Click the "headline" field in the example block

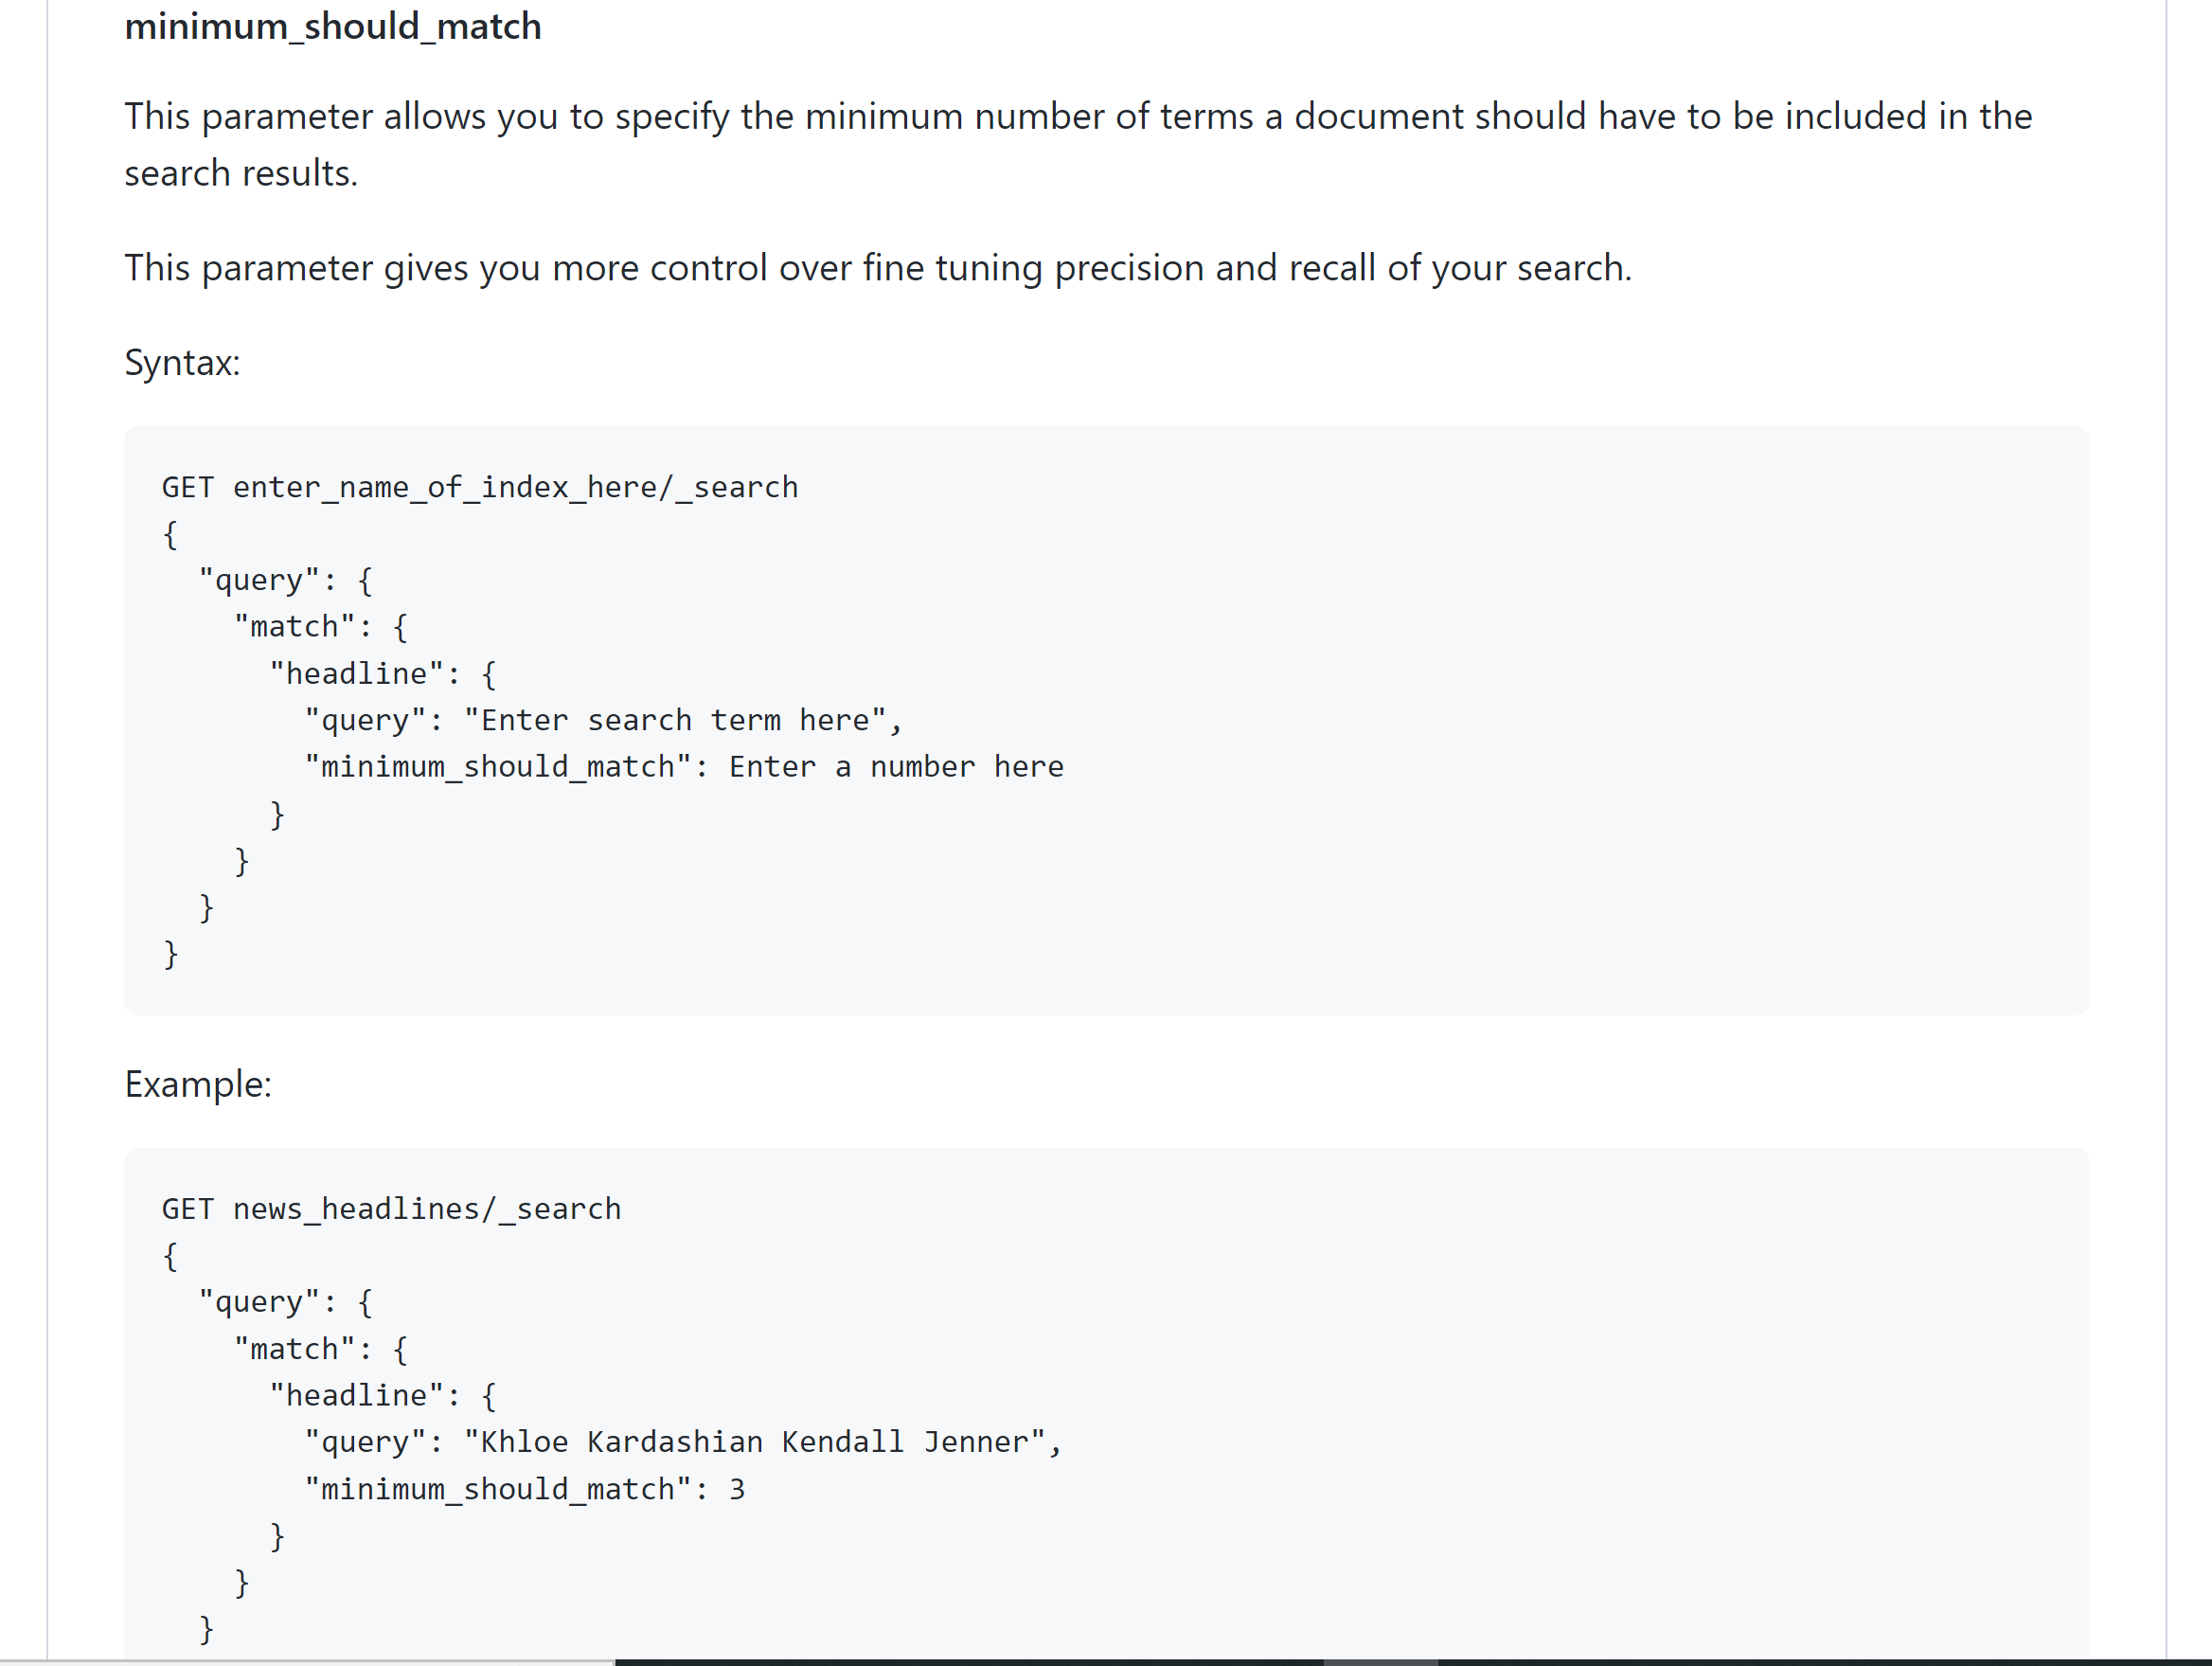pos(357,1394)
